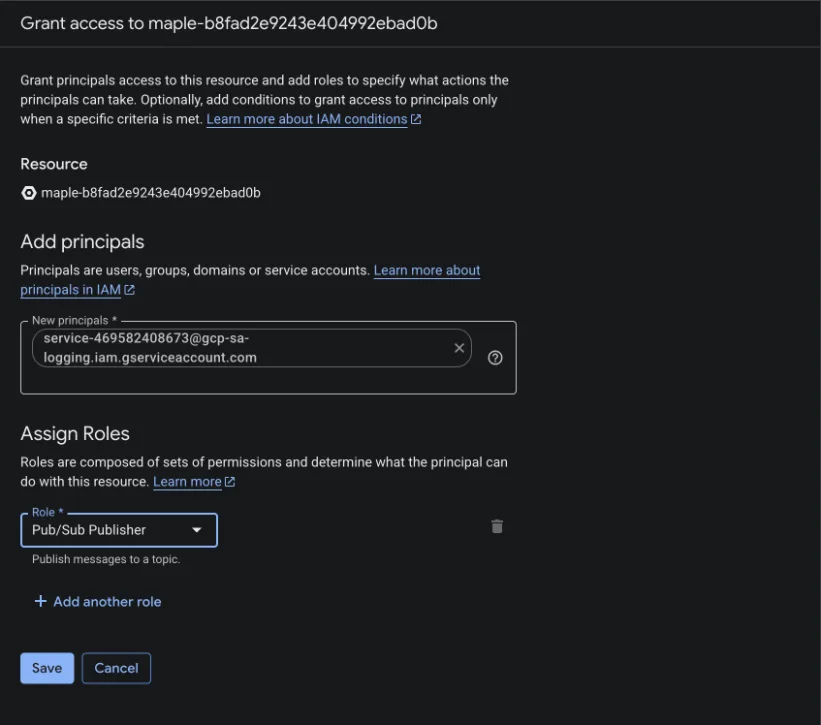Click external link icon after principals in IAM
This screenshot has height=725, width=821.
[x=129, y=290]
